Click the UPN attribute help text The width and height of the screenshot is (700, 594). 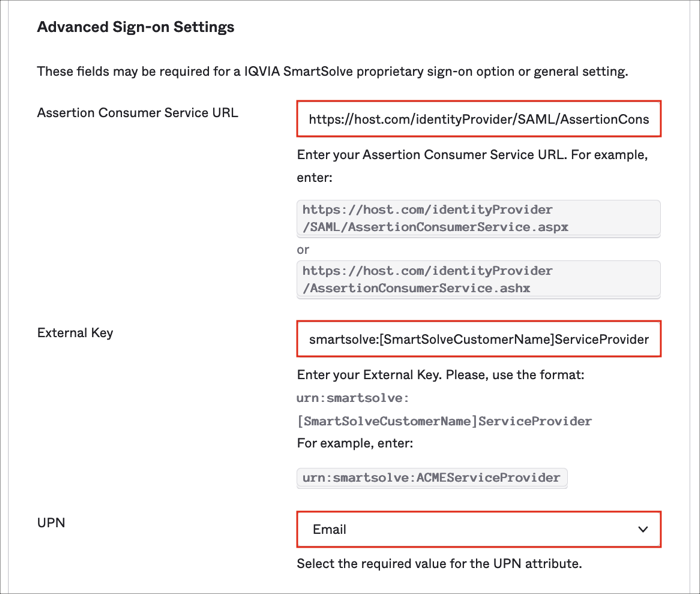439,563
